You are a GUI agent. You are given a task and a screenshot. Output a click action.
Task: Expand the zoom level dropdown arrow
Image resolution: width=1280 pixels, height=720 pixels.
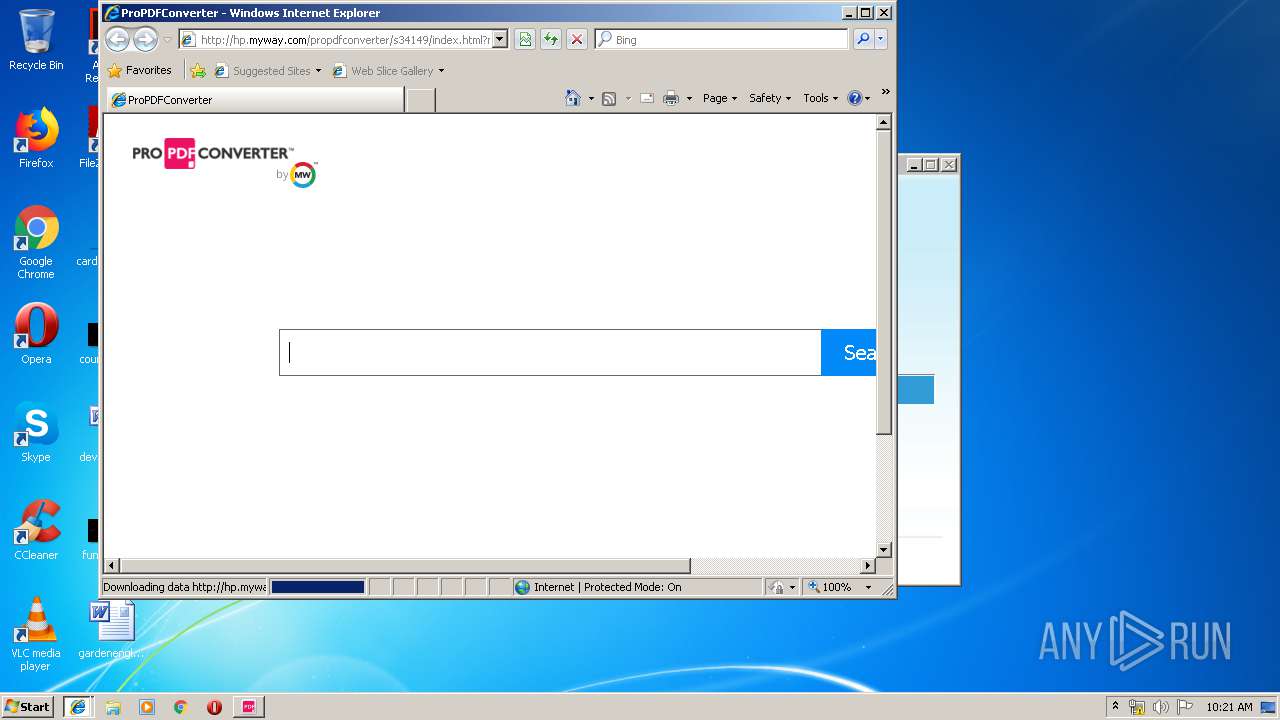[x=868, y=587]
